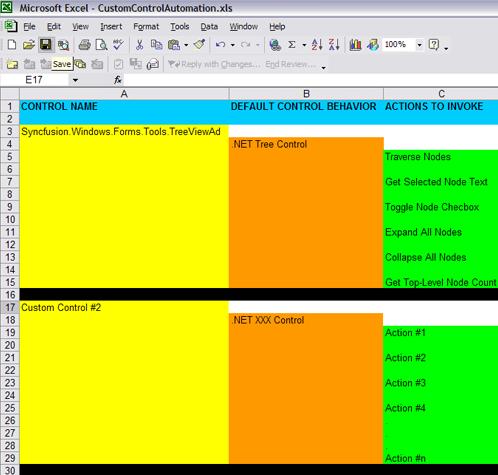This screenshot has height=475, width=498.
Task: Select the .NET XXX Control cell
Action: tap(306, 320)
